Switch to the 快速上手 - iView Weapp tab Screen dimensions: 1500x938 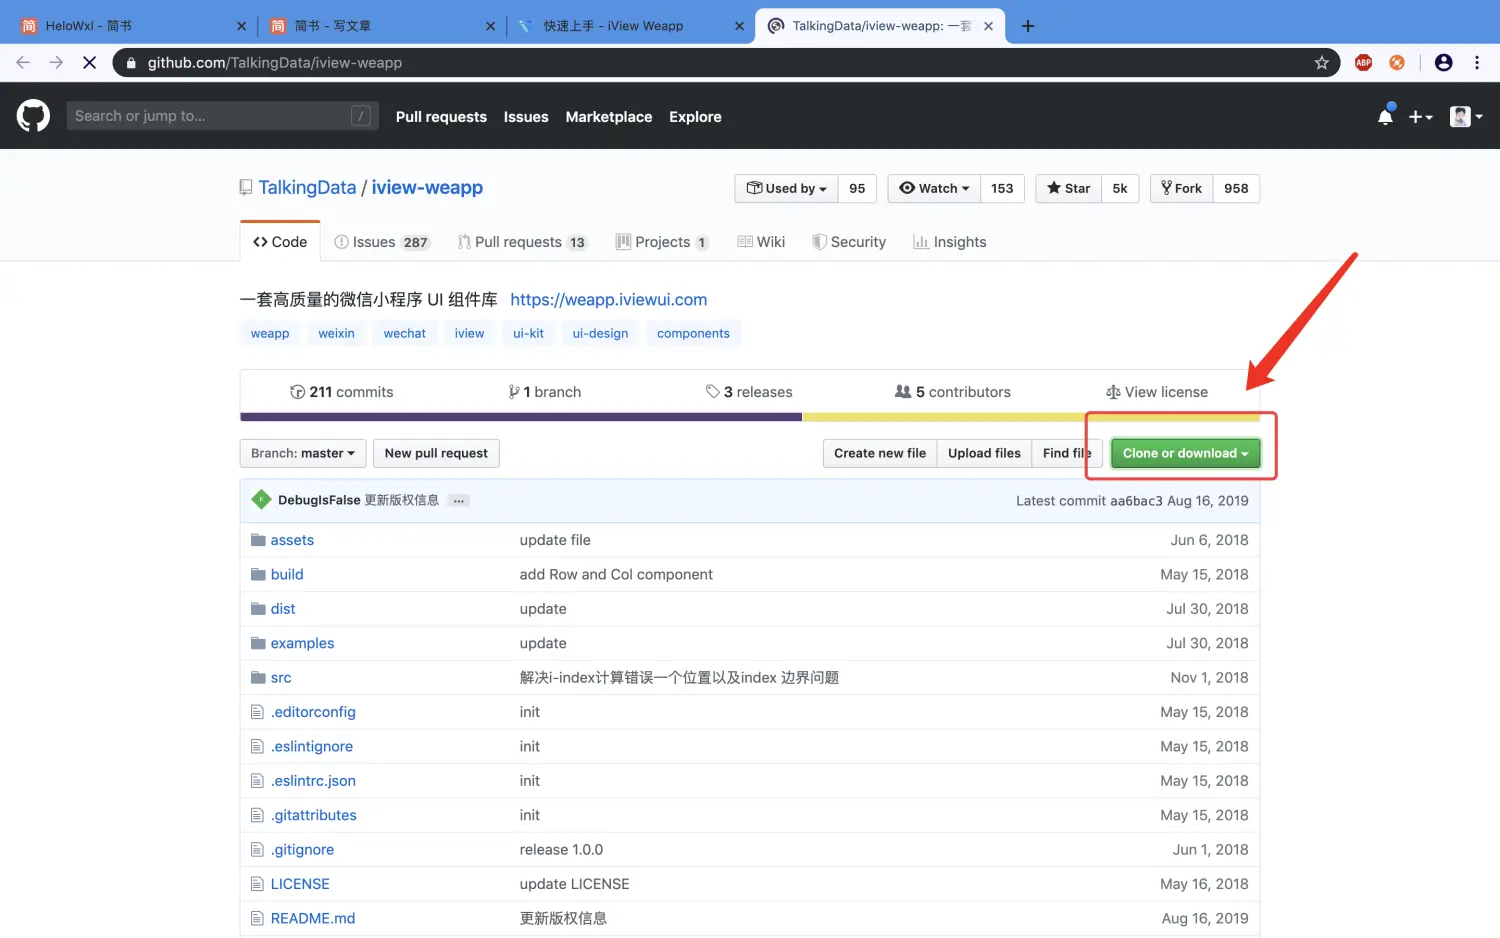click(x=631, y=26)
